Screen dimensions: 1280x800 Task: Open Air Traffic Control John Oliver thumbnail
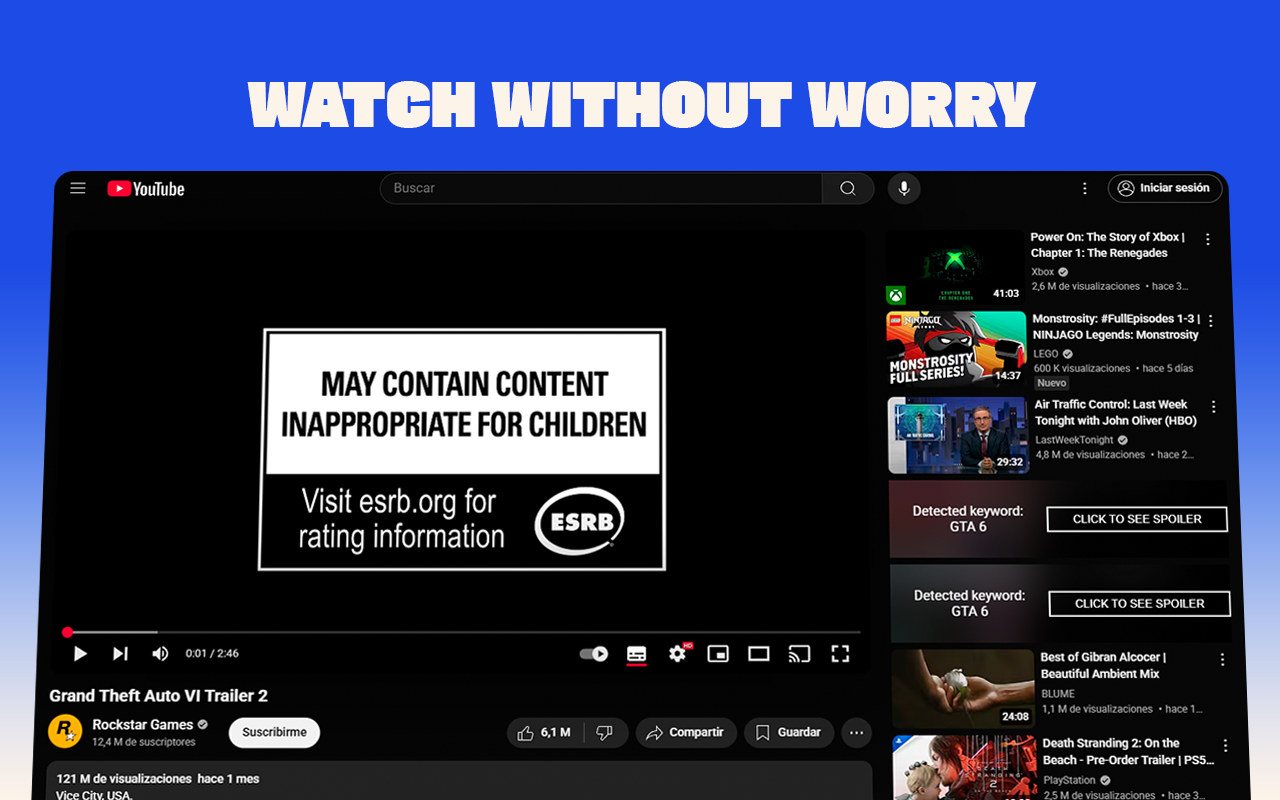958,435
